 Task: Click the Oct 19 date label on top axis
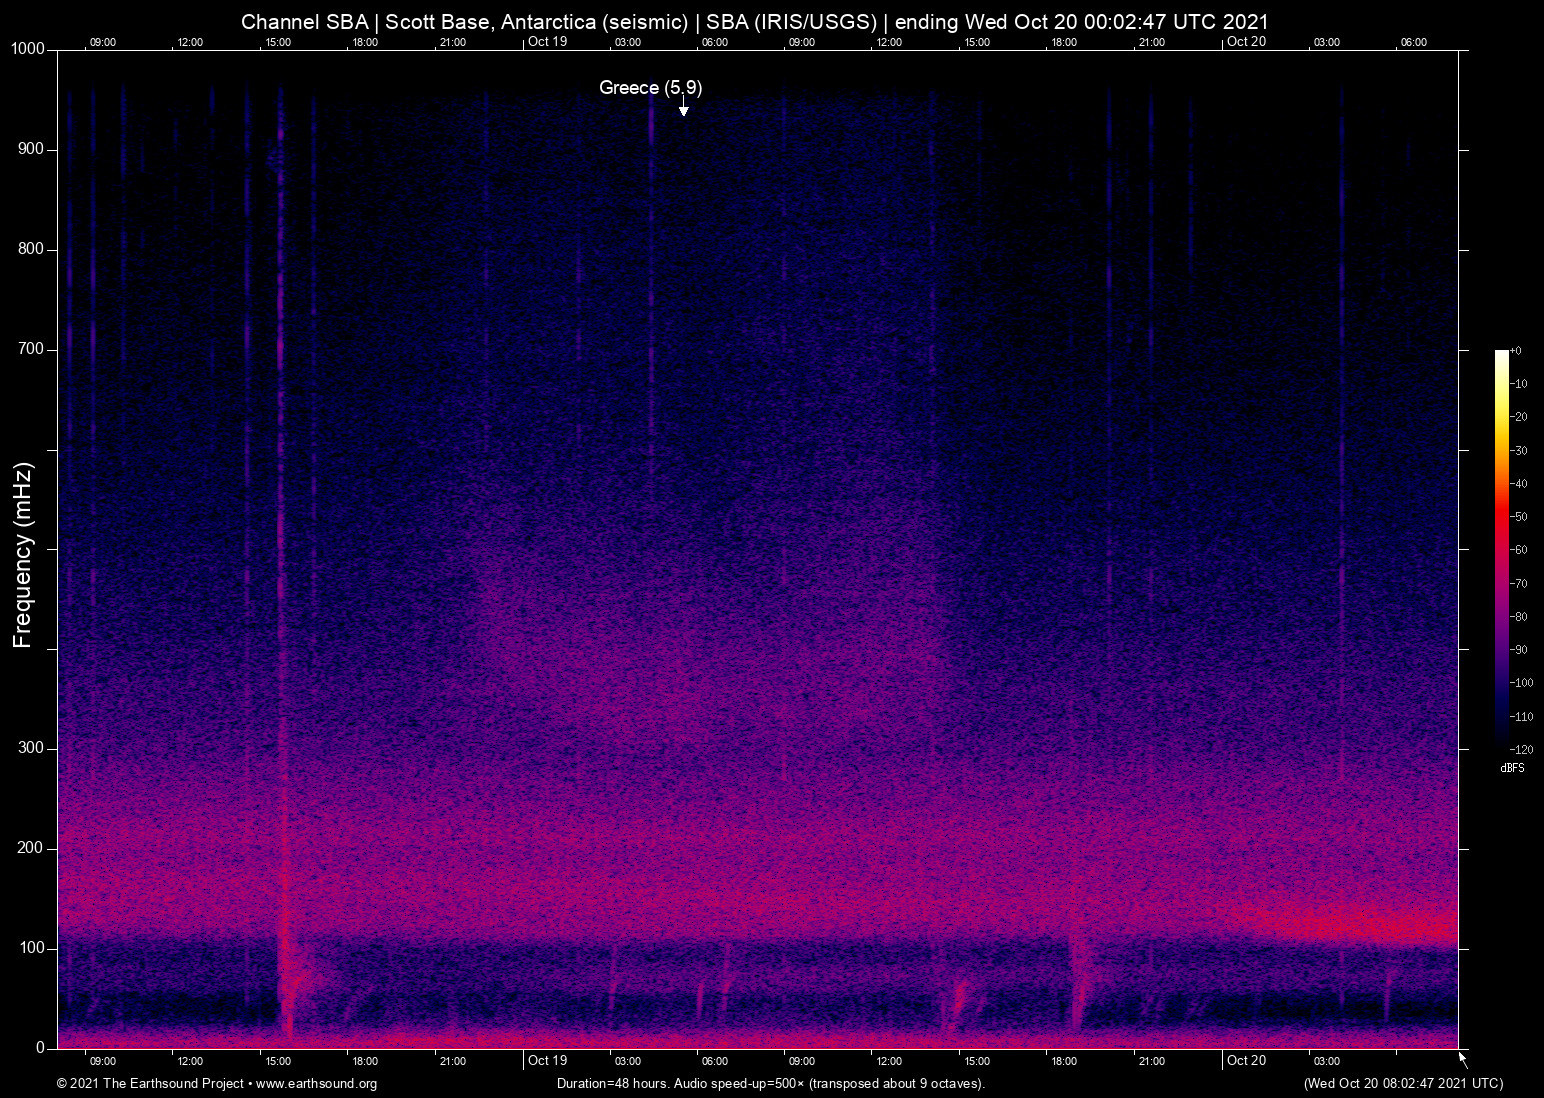click(547, 42)
